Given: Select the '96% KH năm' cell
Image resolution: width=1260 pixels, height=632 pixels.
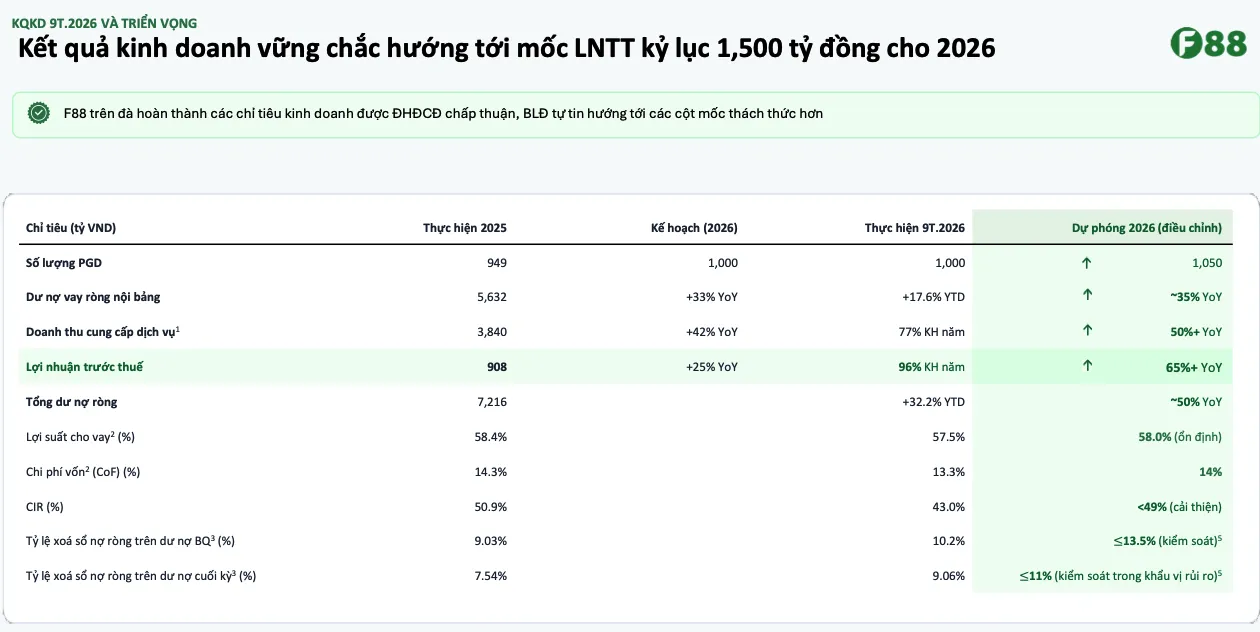Looking at the screenshot, I should coord(932,367).
